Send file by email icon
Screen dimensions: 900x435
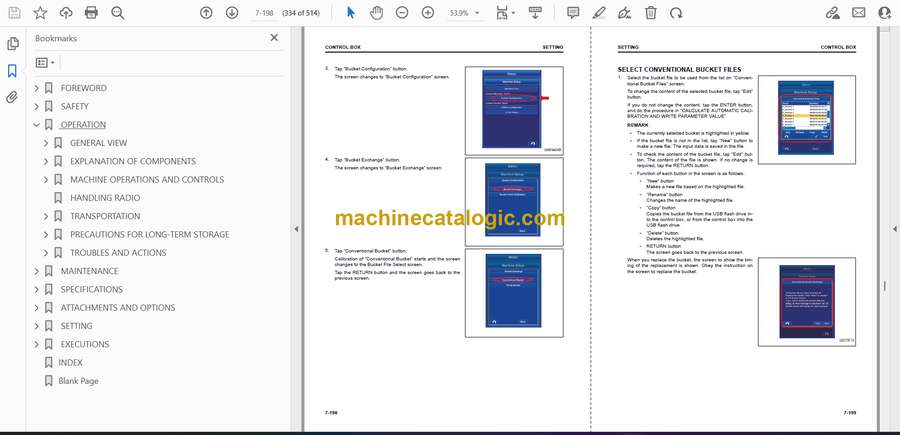click(859, 13)
